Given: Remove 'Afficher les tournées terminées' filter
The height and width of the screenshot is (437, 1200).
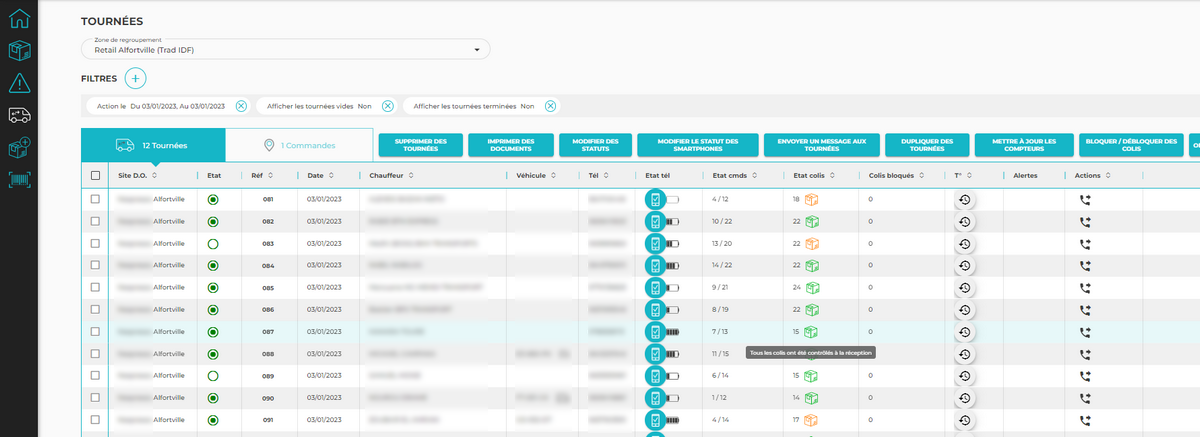Looking at the screenshot, I should [x=550, y=106].
